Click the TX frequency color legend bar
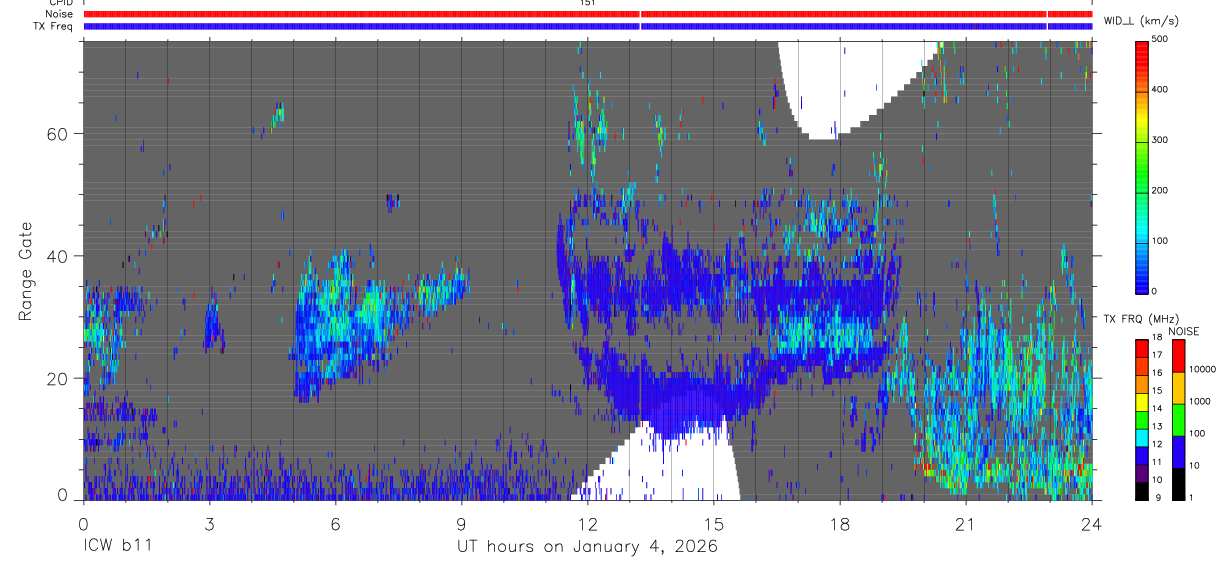 [1142, 419]
